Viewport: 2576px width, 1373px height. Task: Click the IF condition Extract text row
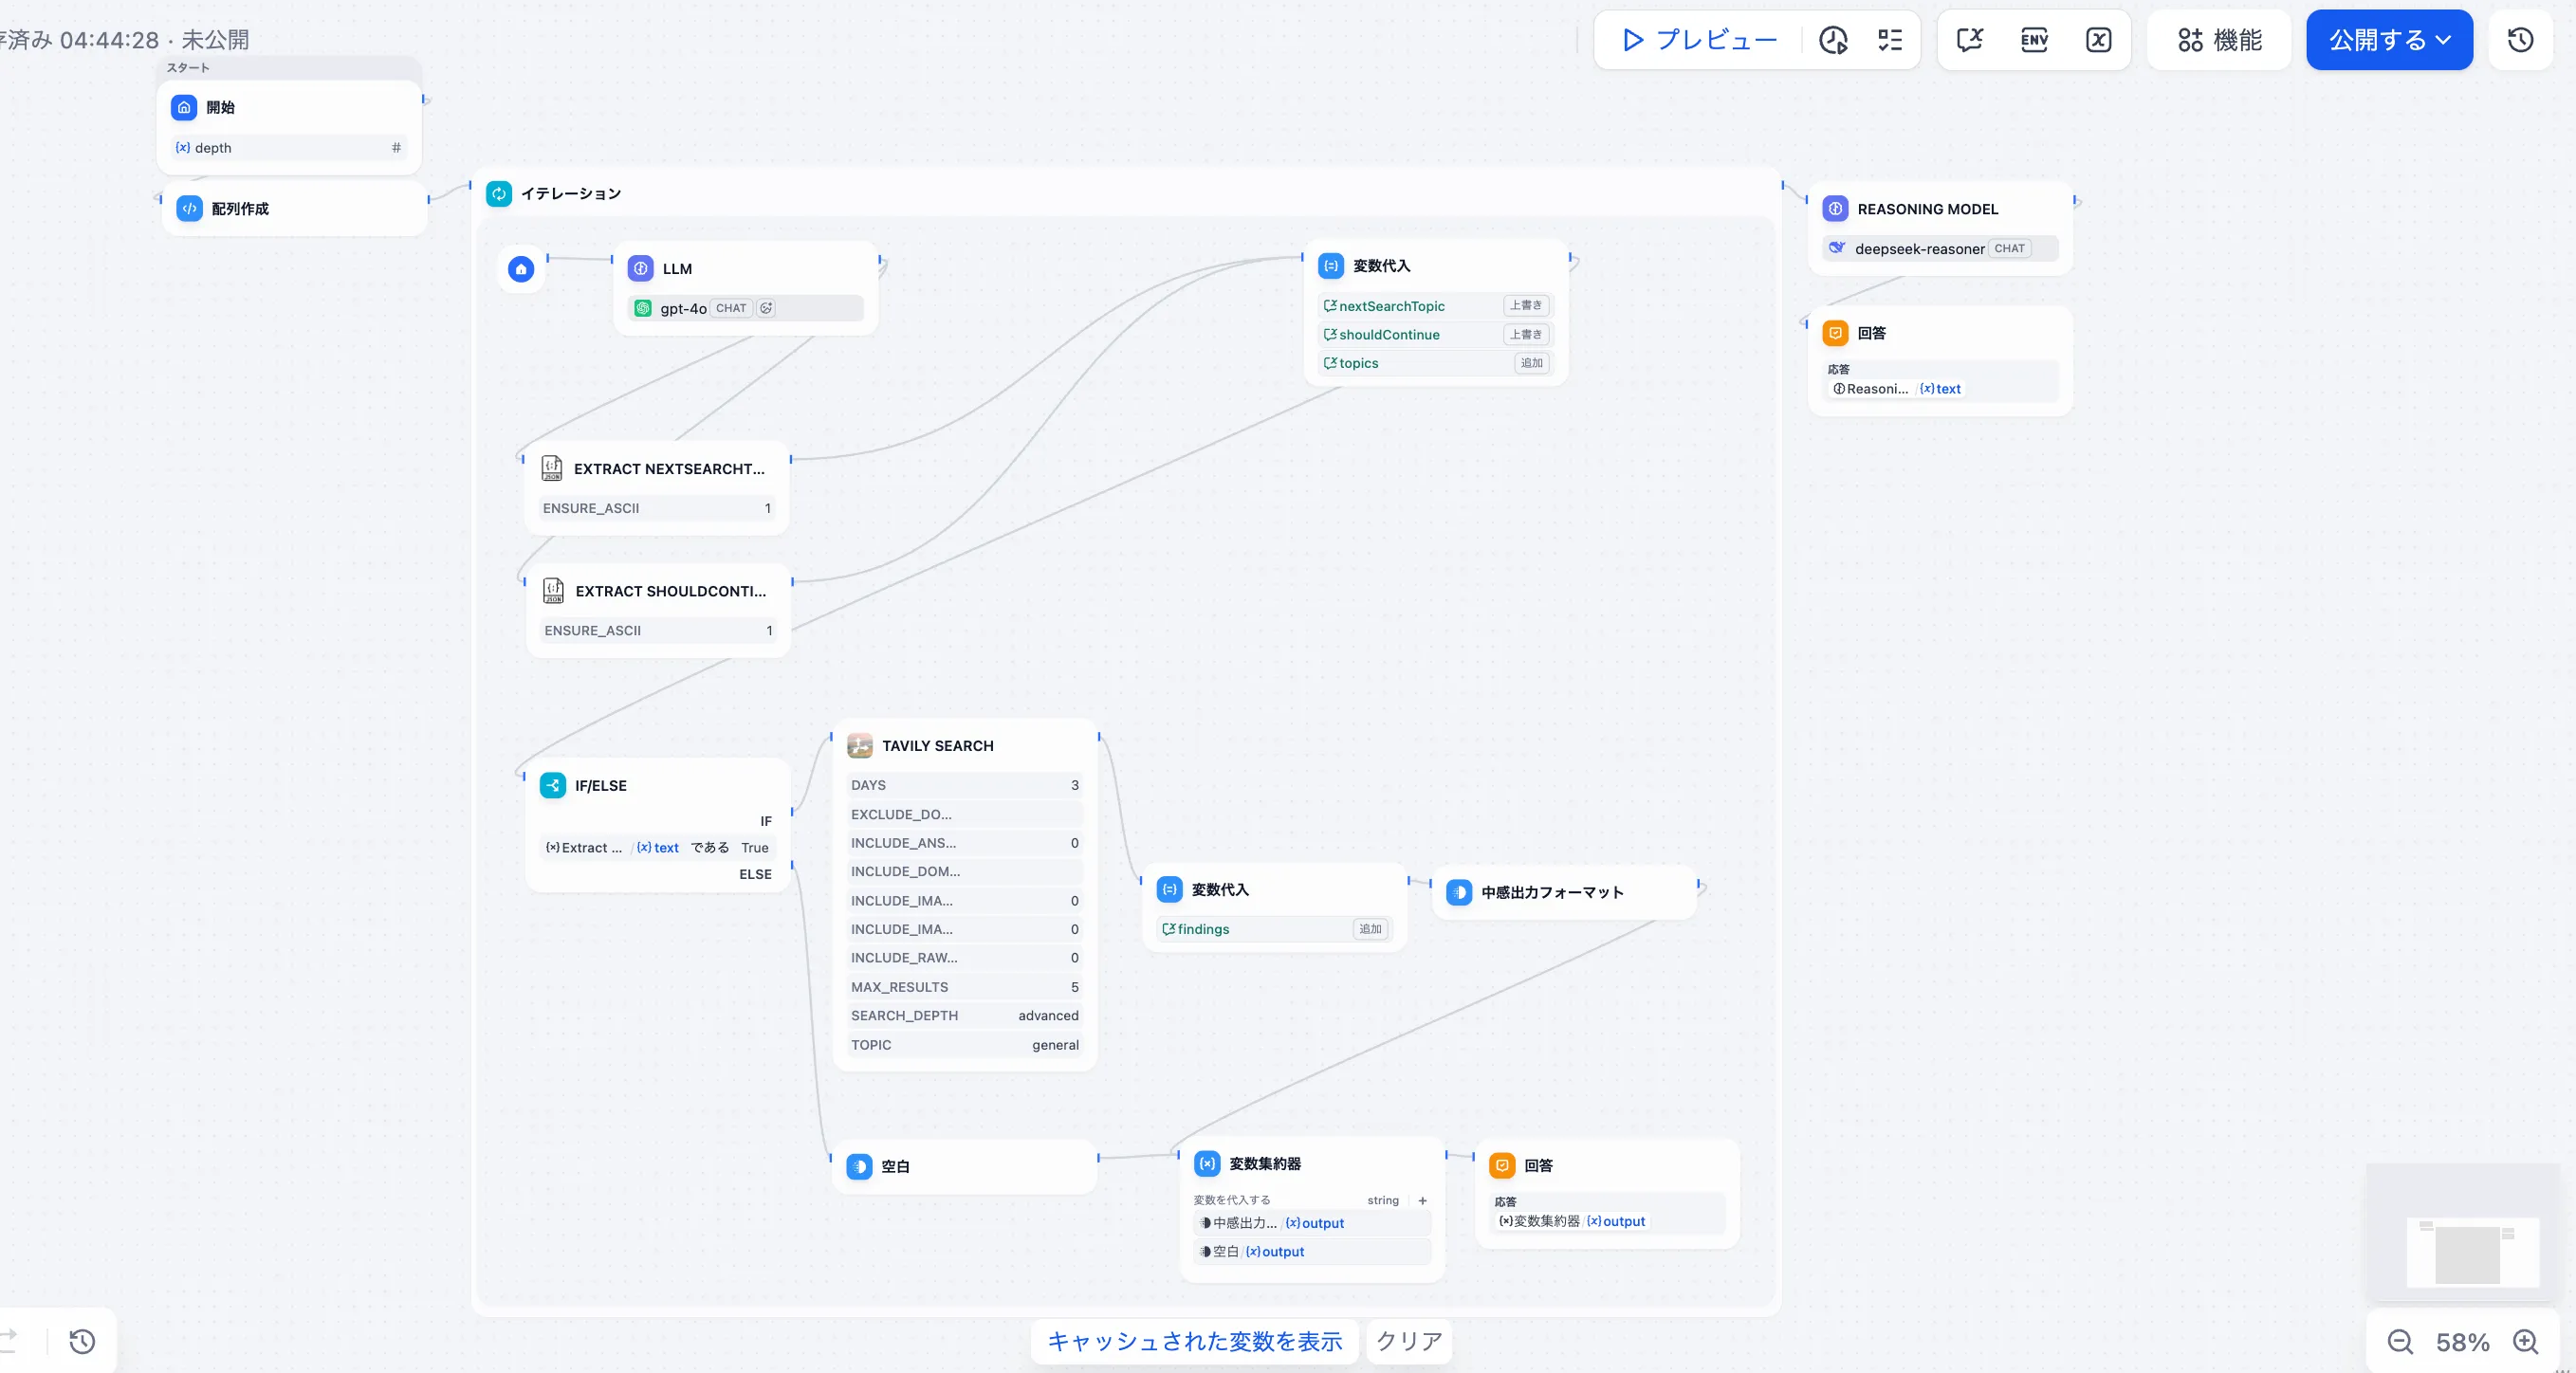(657, 847)
